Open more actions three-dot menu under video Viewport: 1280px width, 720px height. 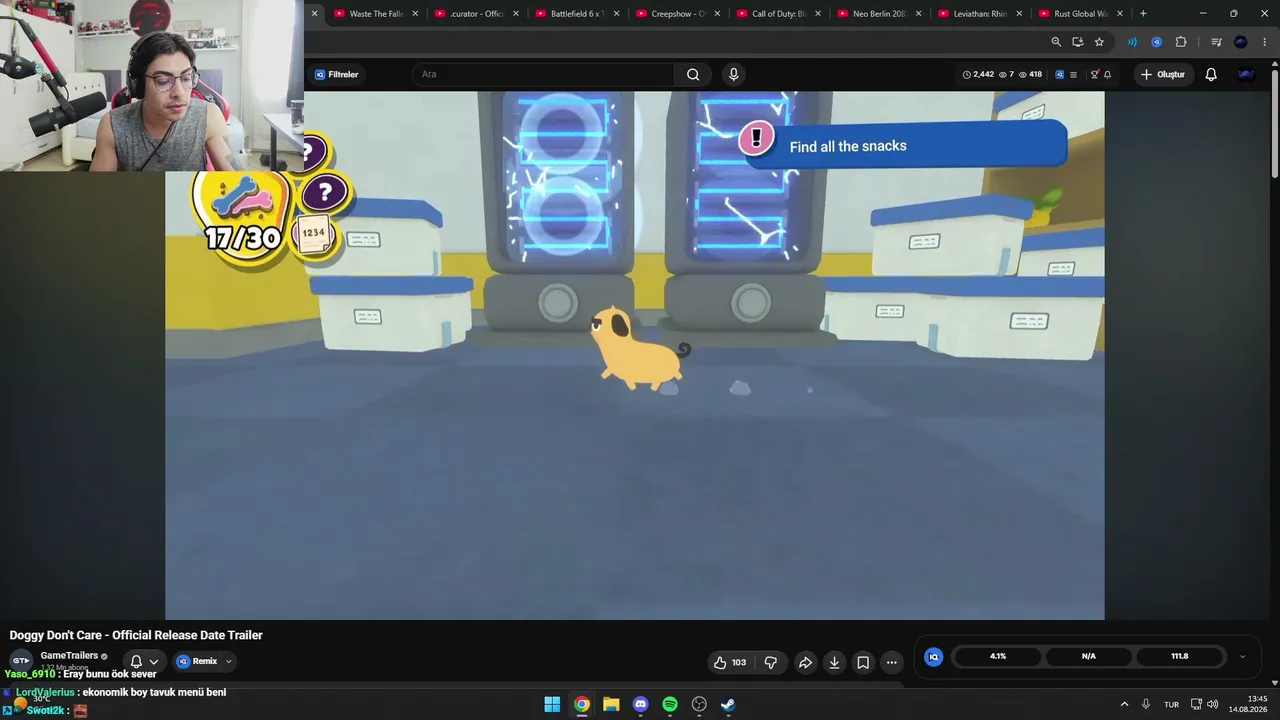pyautogui.click(x=892, y=662)
